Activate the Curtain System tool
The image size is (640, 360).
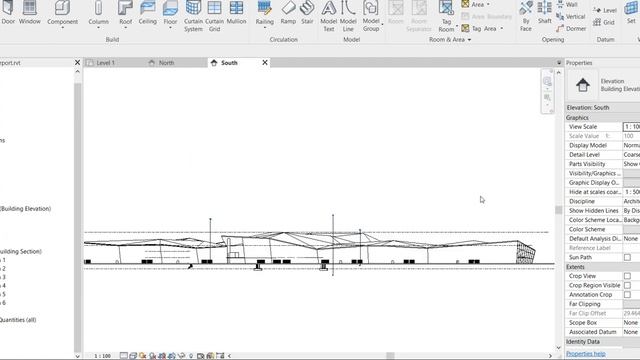pos(193,16)
